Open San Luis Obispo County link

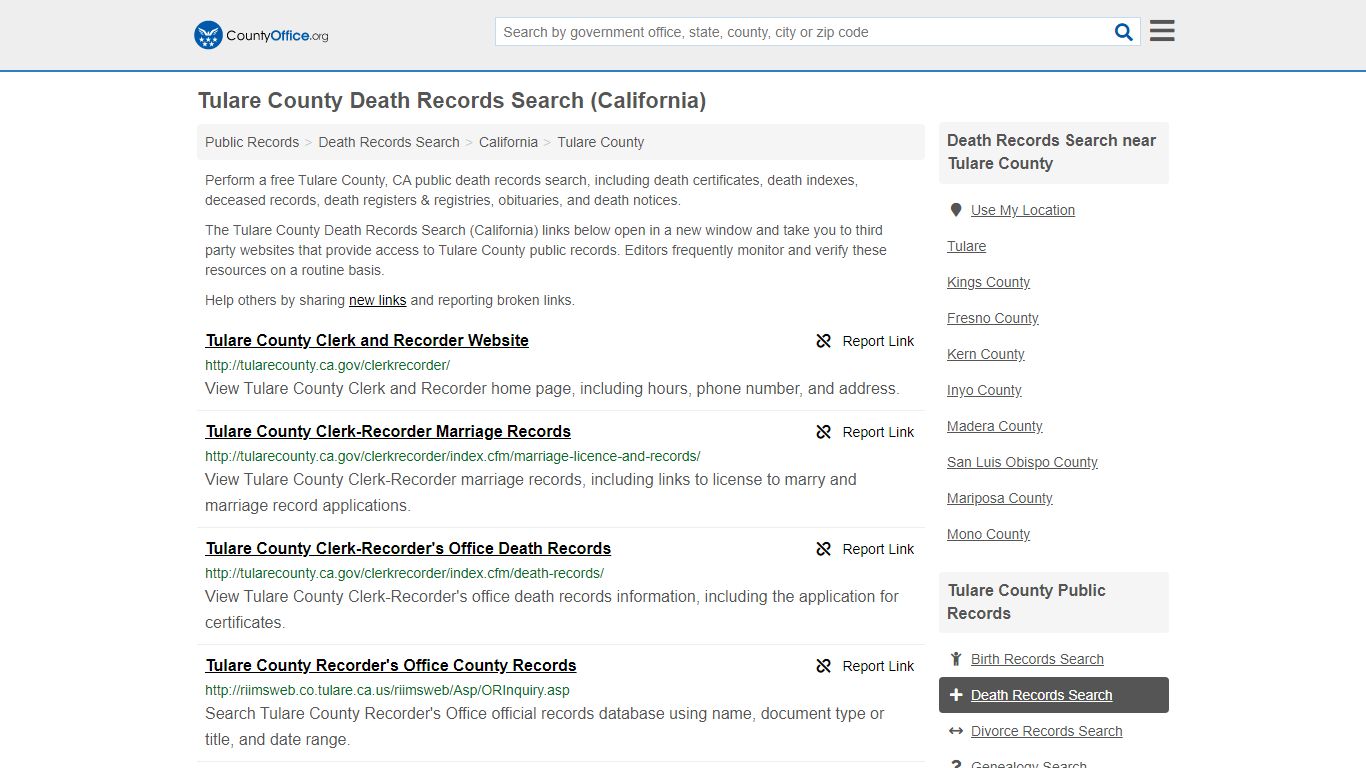coord(1022,462)
